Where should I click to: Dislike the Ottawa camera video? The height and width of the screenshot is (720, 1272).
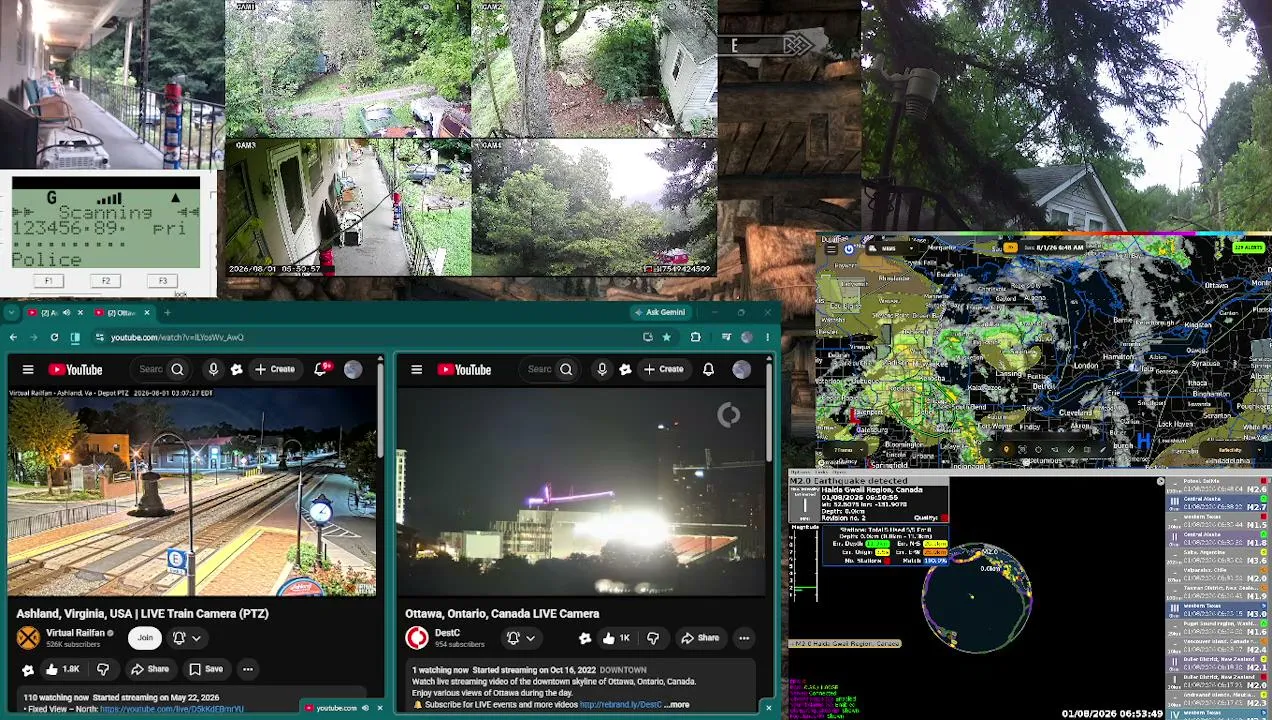[x=653, y=638]
